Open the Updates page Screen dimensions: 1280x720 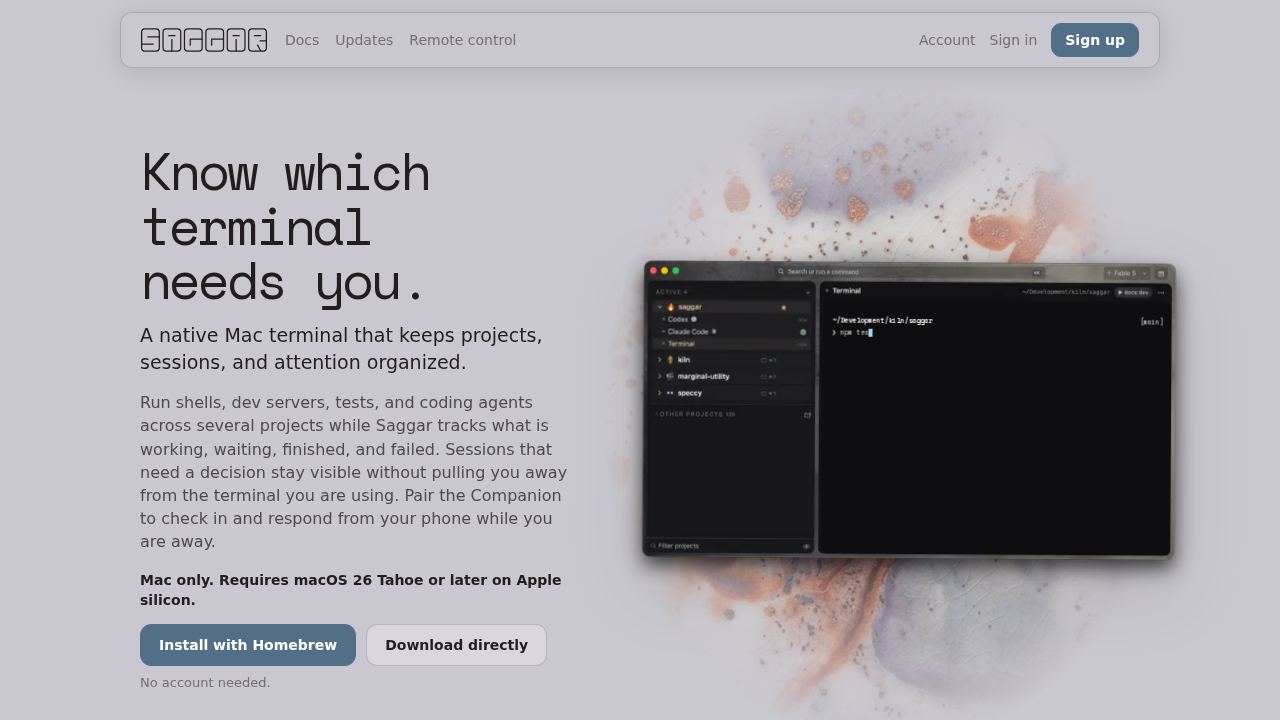pyautogui.click(x=364, y=40)
